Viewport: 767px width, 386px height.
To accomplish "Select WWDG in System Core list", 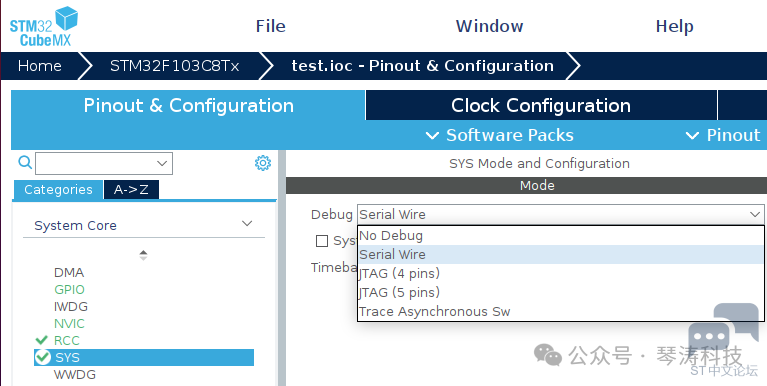I will pos(75,375).
